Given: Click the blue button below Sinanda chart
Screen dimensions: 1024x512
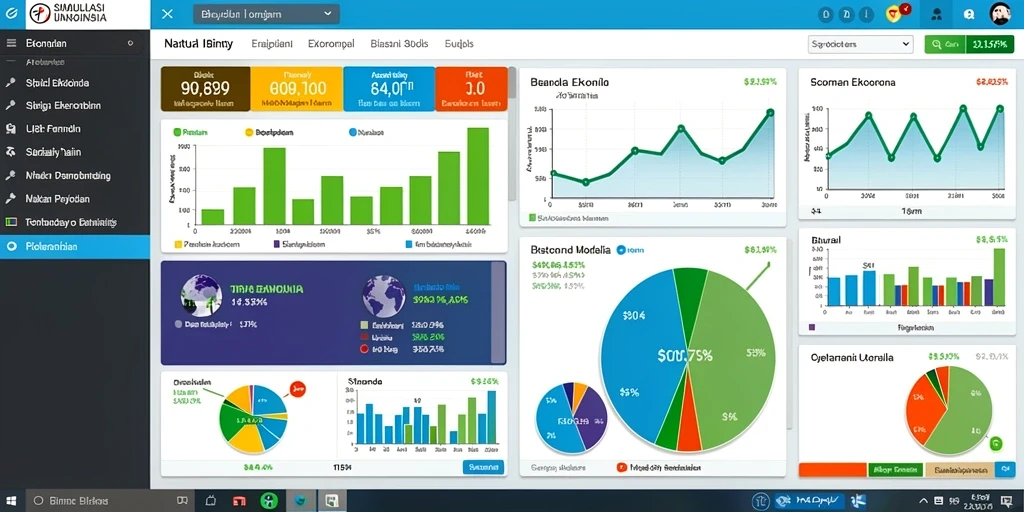Looking at the screenshot, I should (483, 467).
